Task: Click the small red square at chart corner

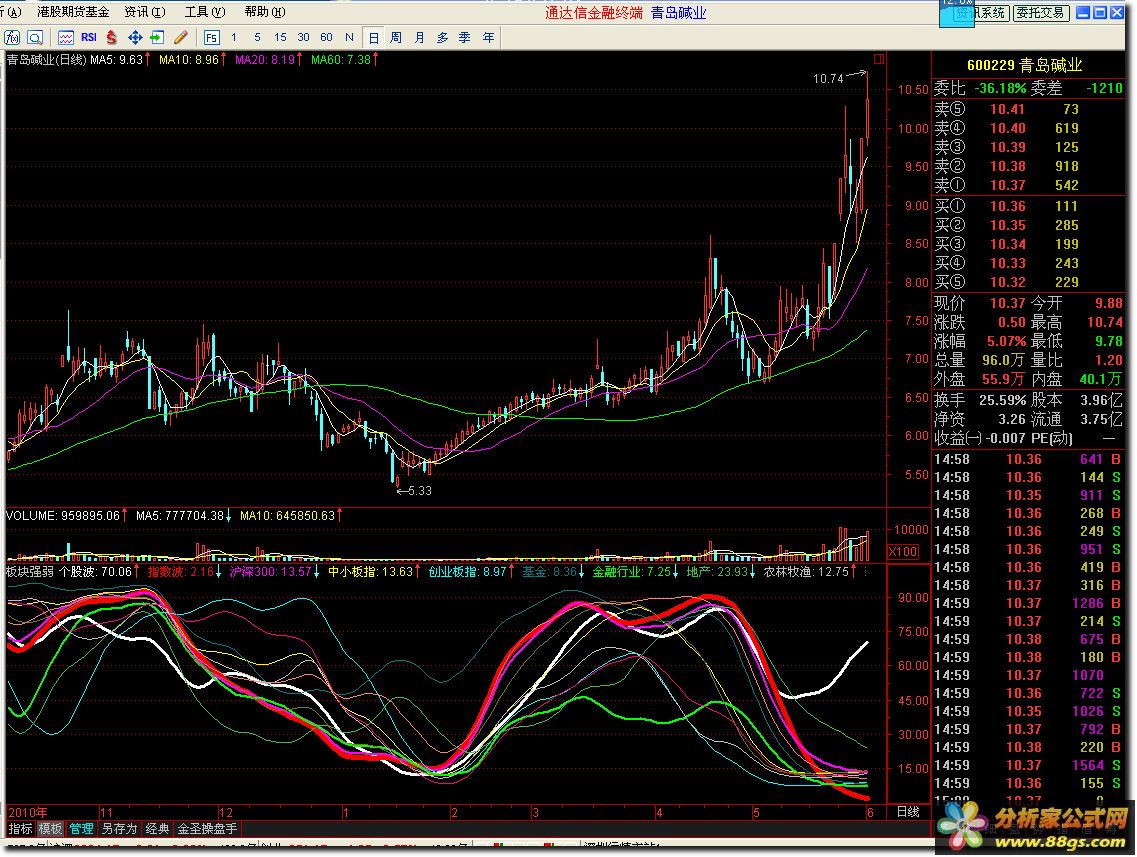Action: pyautogui.click(x=879, y=59)
